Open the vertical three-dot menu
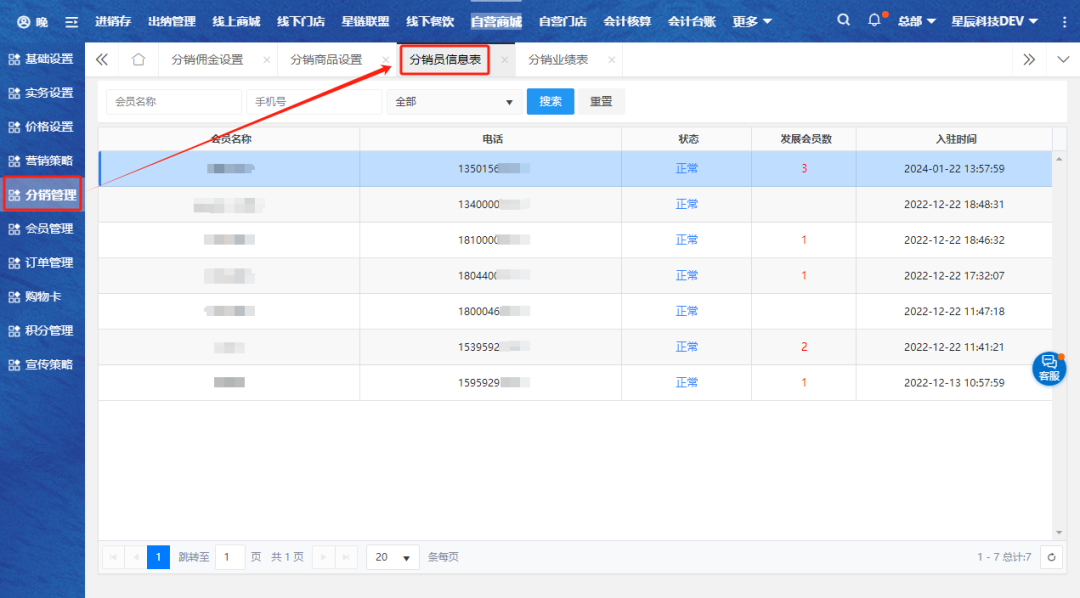This screenshot has height=598, width=1080. click(1063, 21)
